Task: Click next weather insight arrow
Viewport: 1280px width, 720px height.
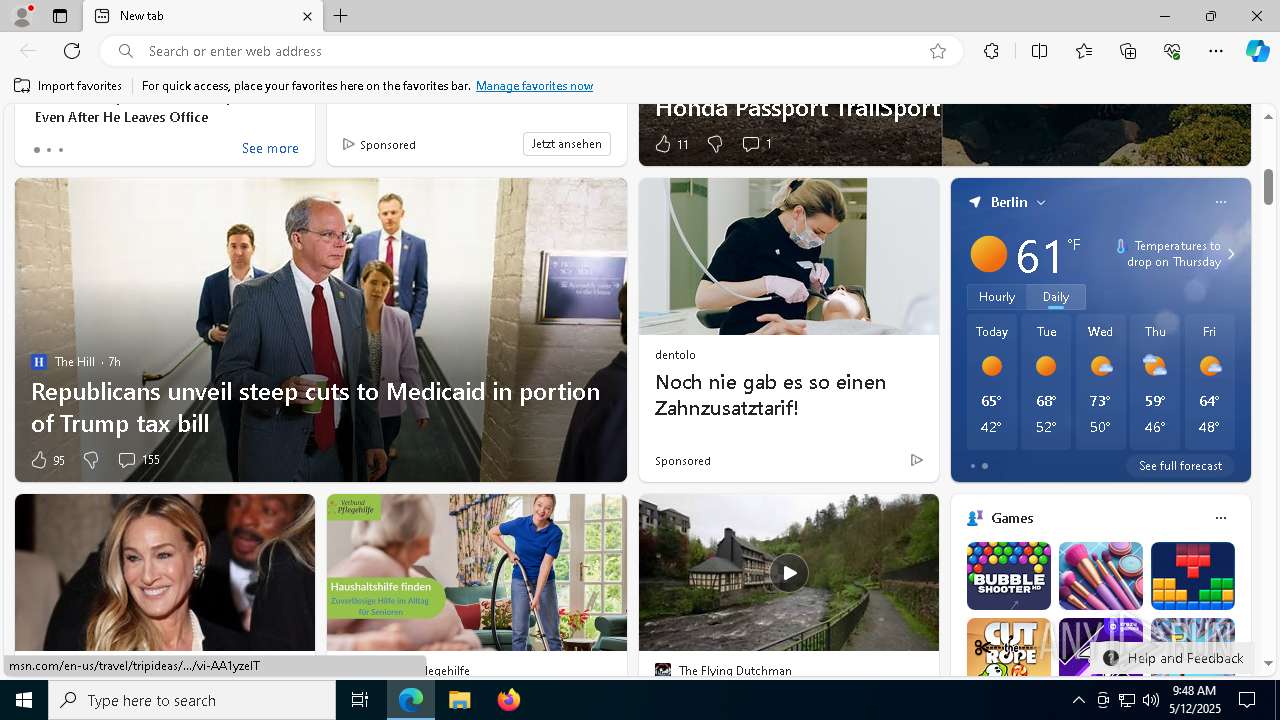Action: (x=1231, y=254)
